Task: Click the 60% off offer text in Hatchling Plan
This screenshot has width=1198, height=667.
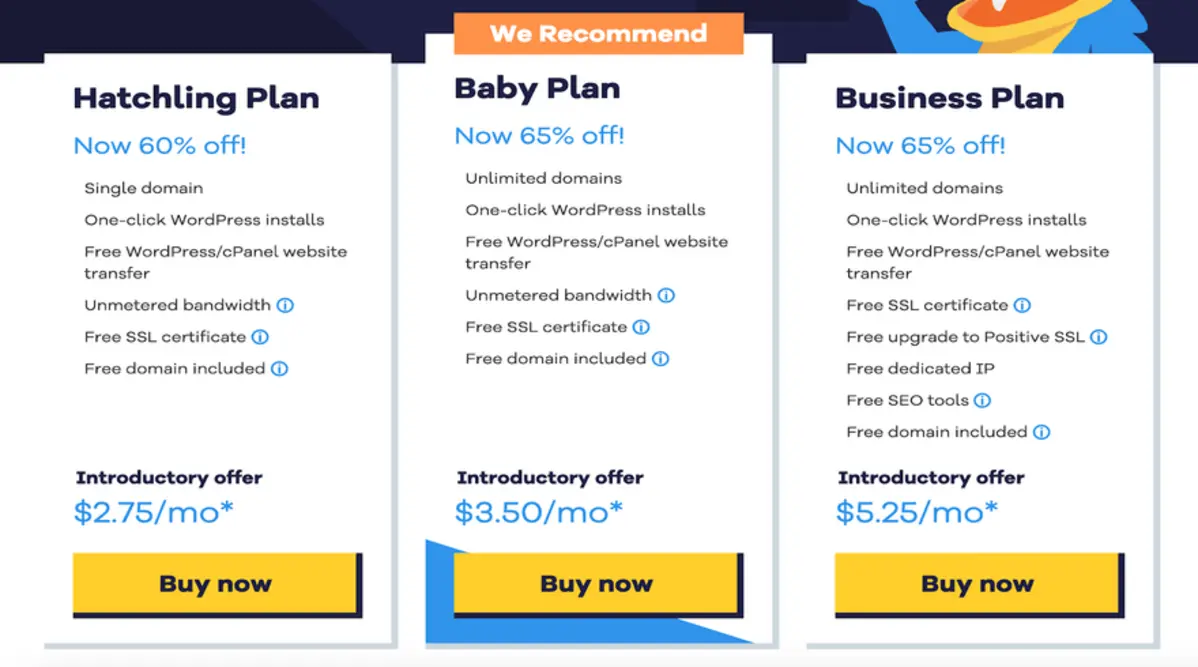Action: coord(158,146)
